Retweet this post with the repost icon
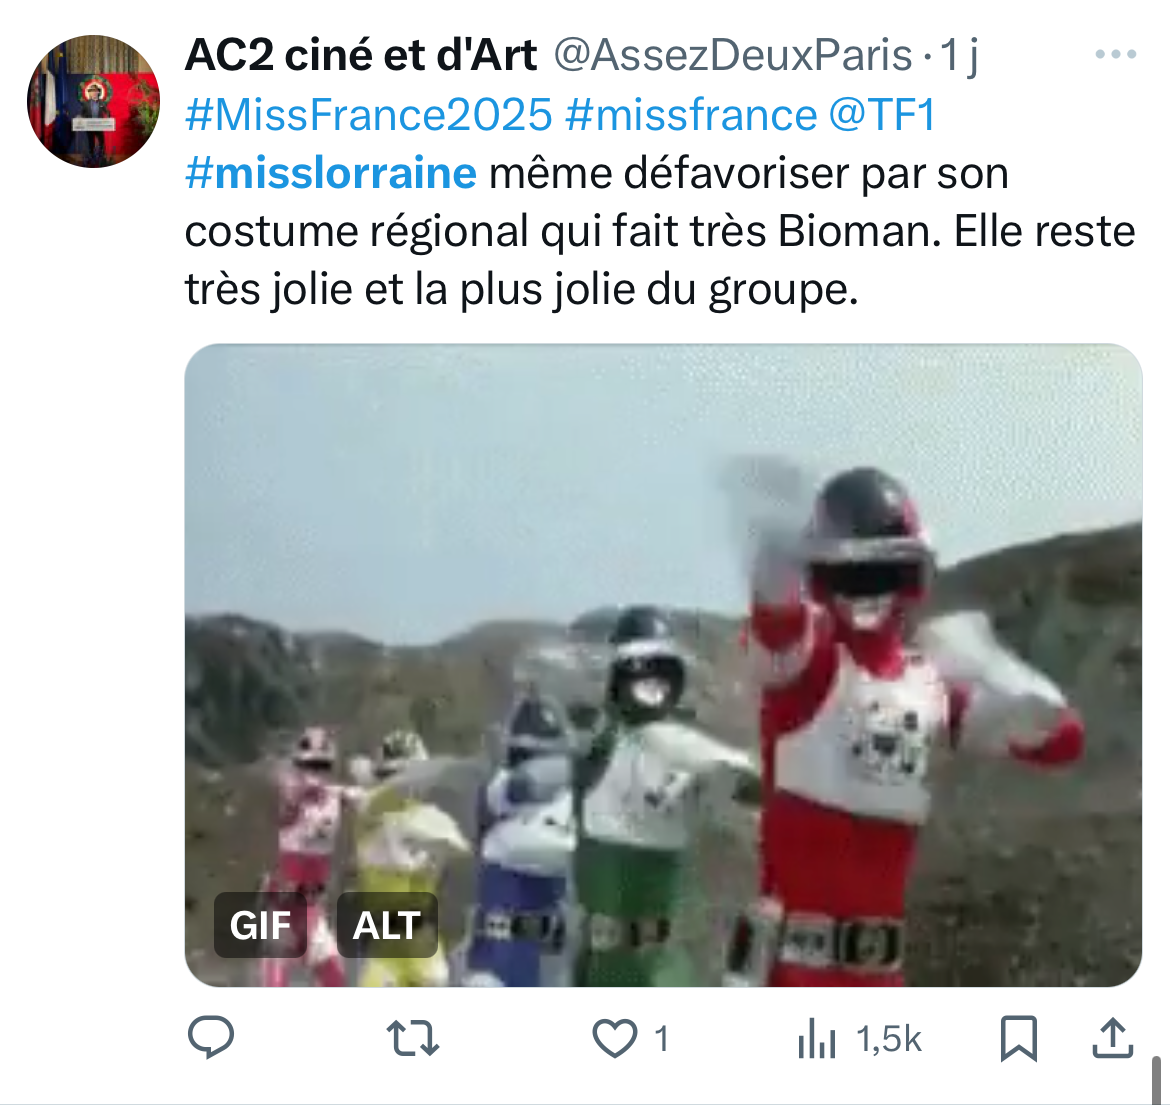This screenshot has width=1170, height=1105. [413, 1039]
